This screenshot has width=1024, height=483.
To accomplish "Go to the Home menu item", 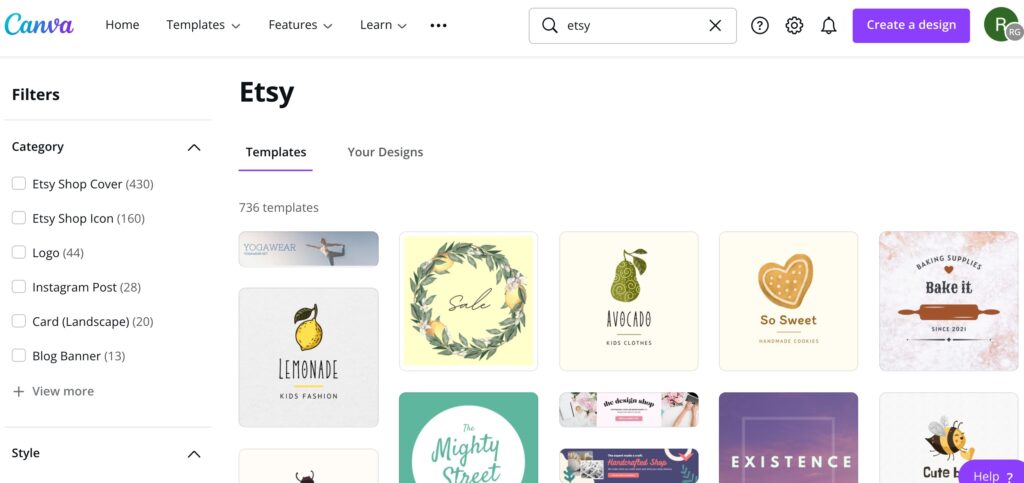I will click(122, 25).
